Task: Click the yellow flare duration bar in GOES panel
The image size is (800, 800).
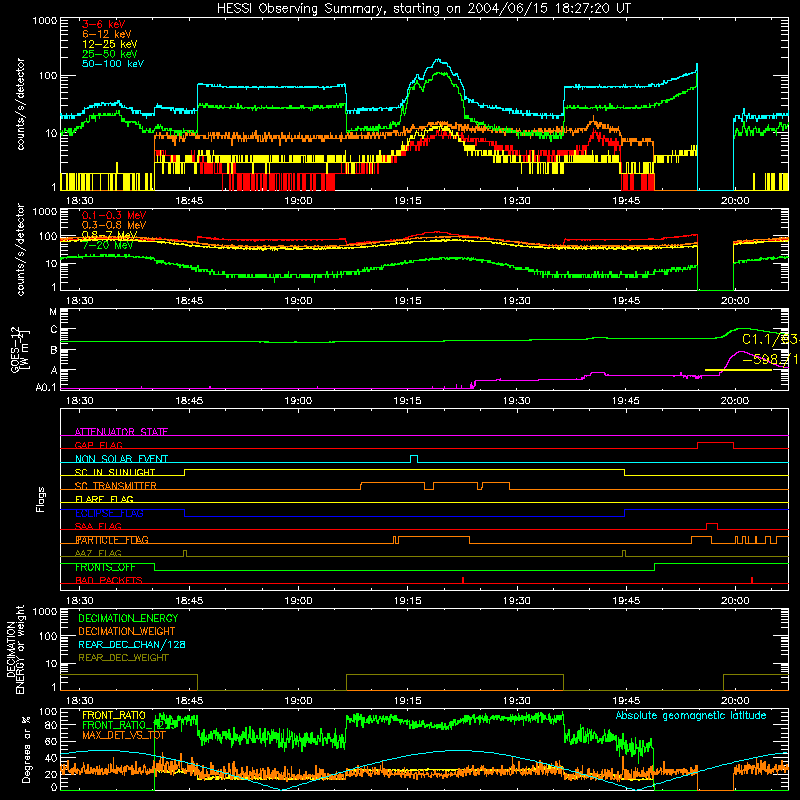Action: [x=738, y=370]
